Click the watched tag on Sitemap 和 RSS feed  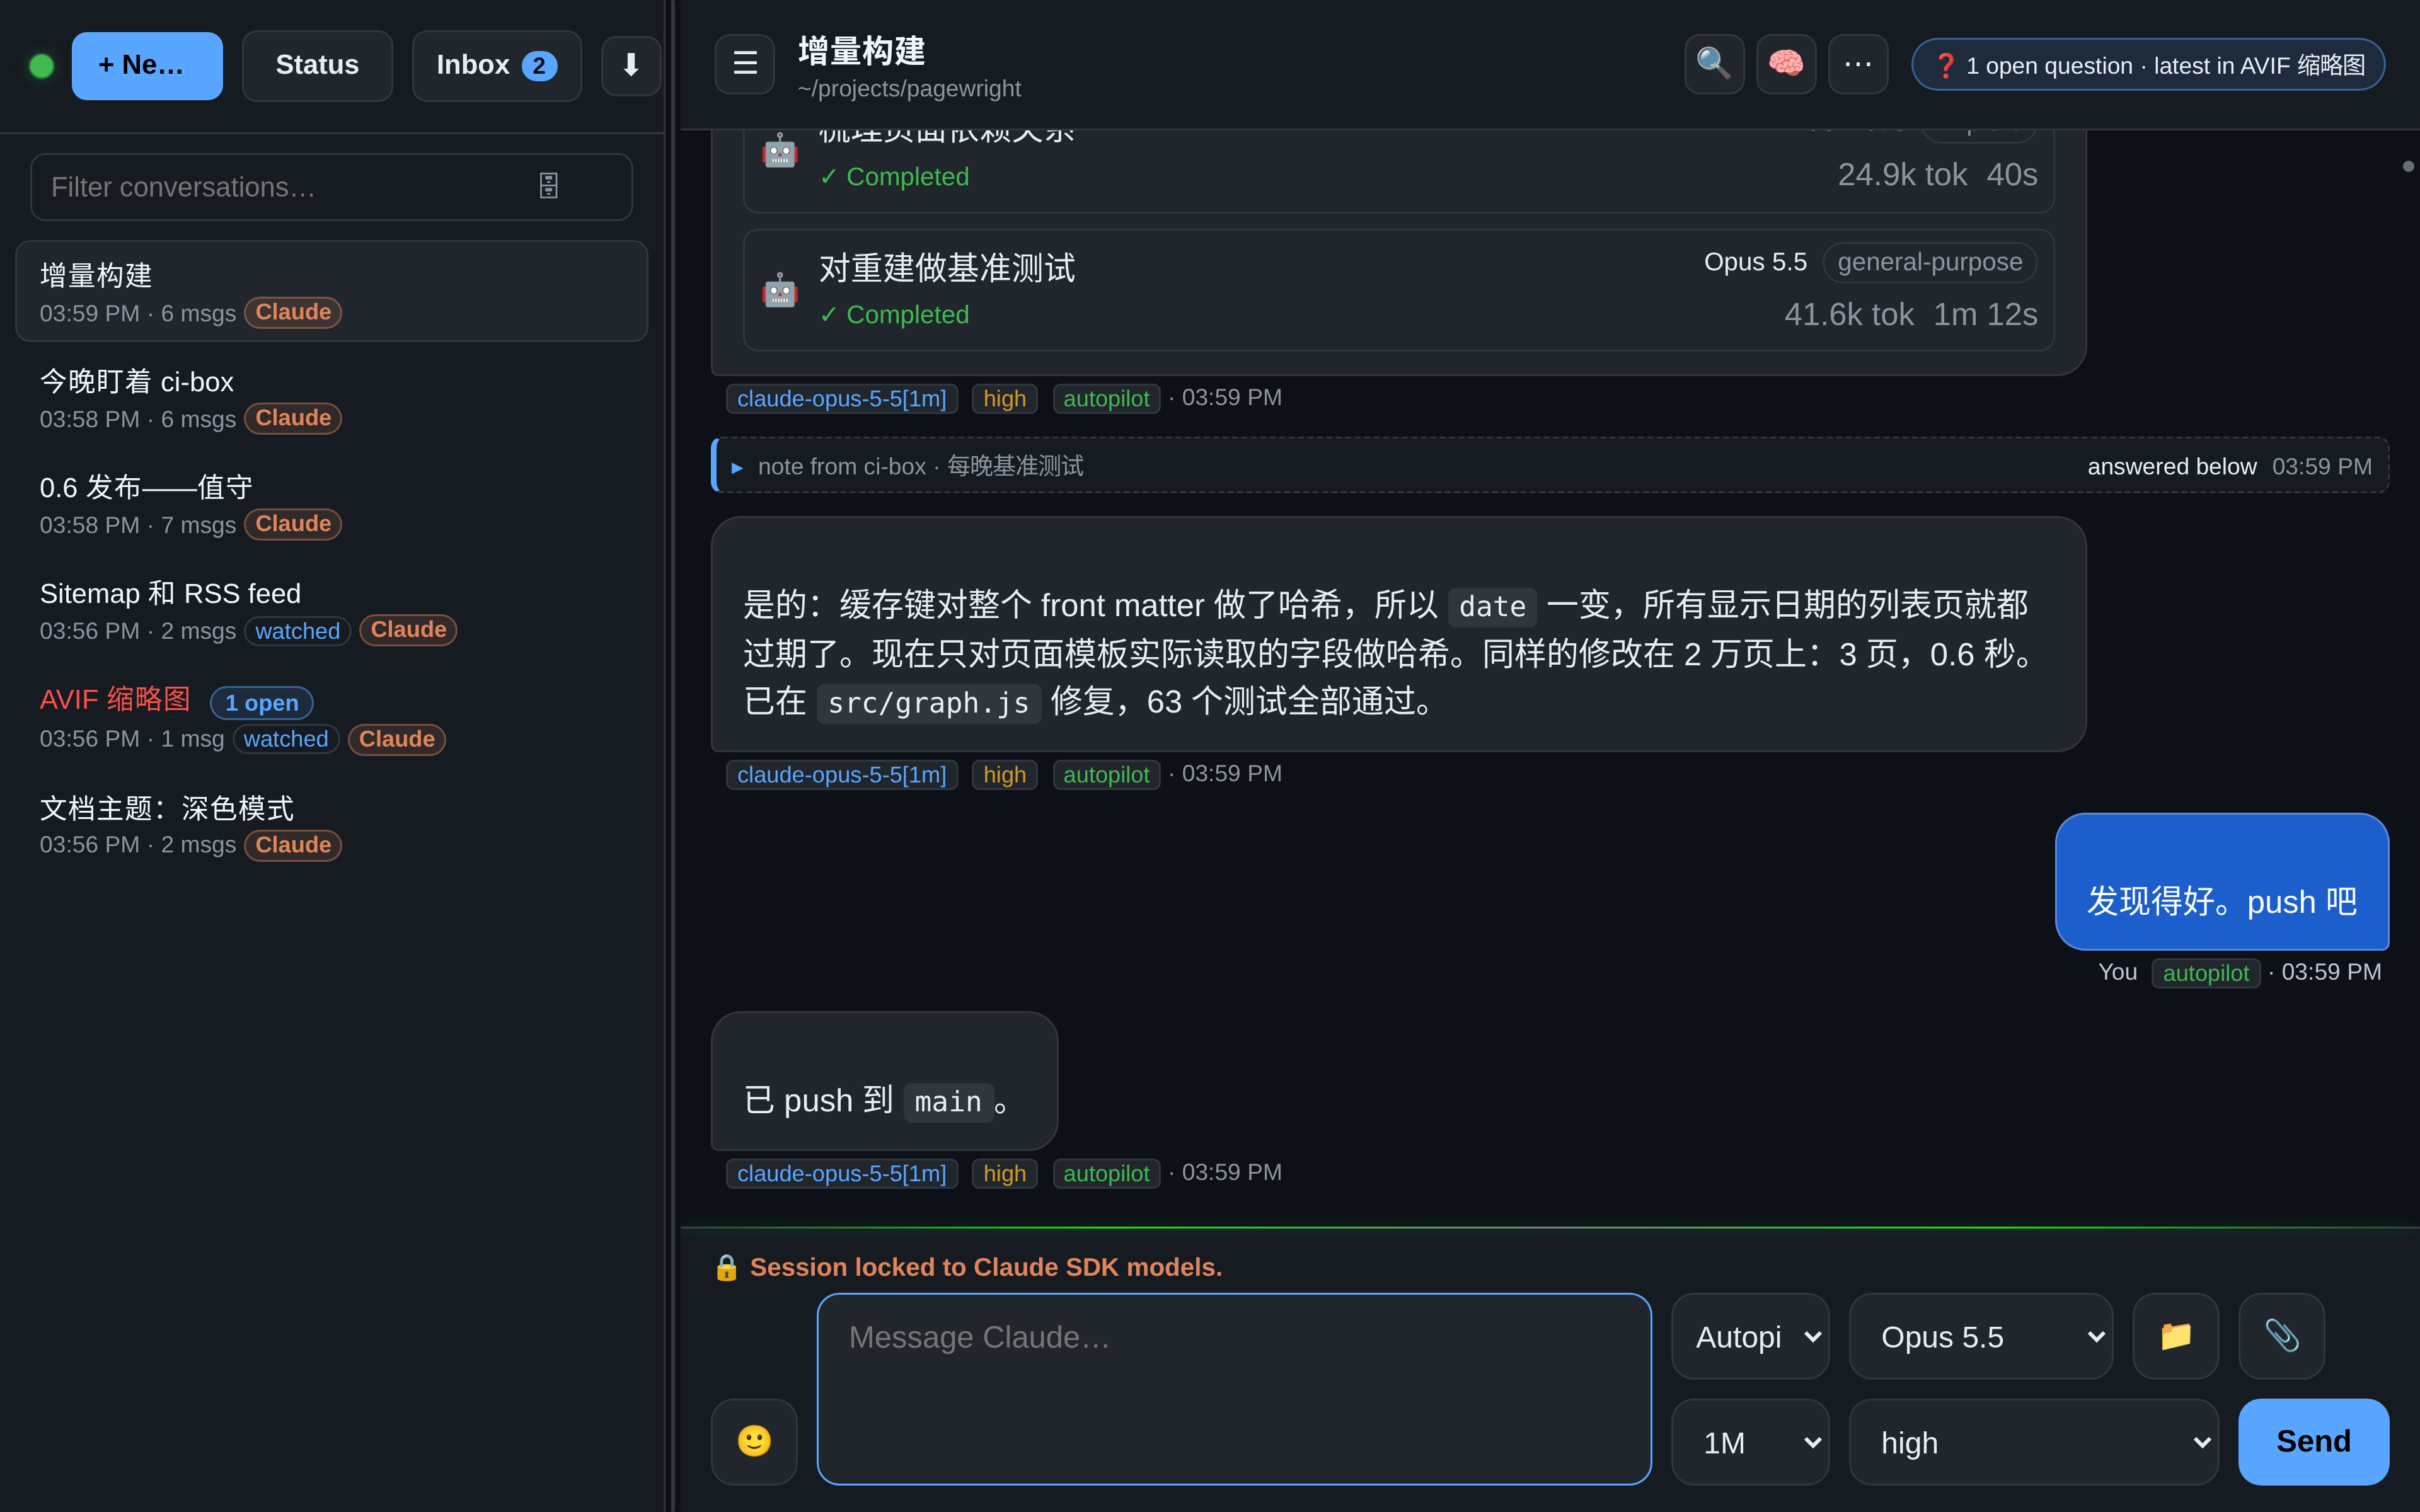click(x=298, y=630)
